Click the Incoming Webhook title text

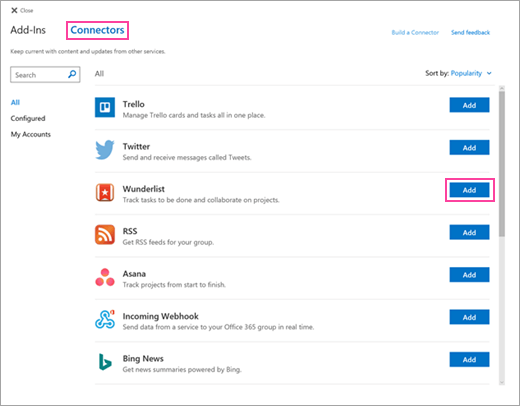pyautogui.click(x=160, y=316)
